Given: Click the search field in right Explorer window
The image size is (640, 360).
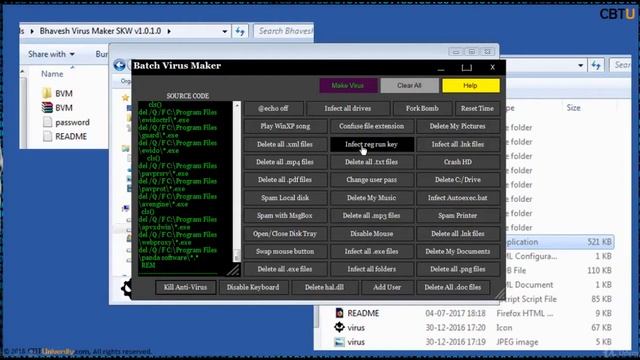Looking at the screenshot, I should (x=620, y=65).
